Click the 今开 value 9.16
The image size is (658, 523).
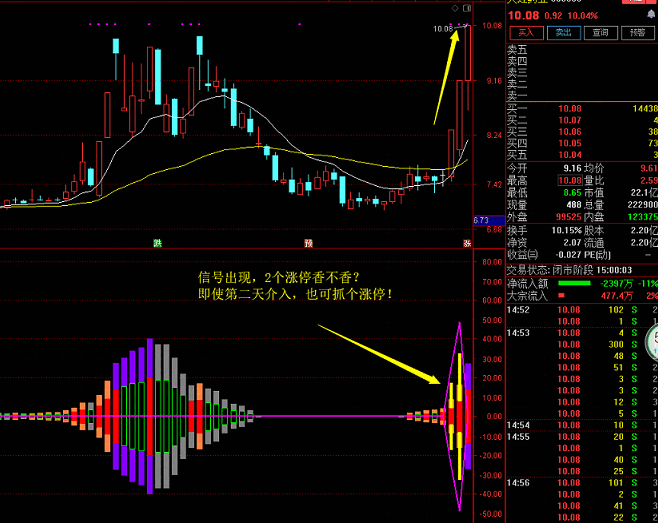(572, 168)
